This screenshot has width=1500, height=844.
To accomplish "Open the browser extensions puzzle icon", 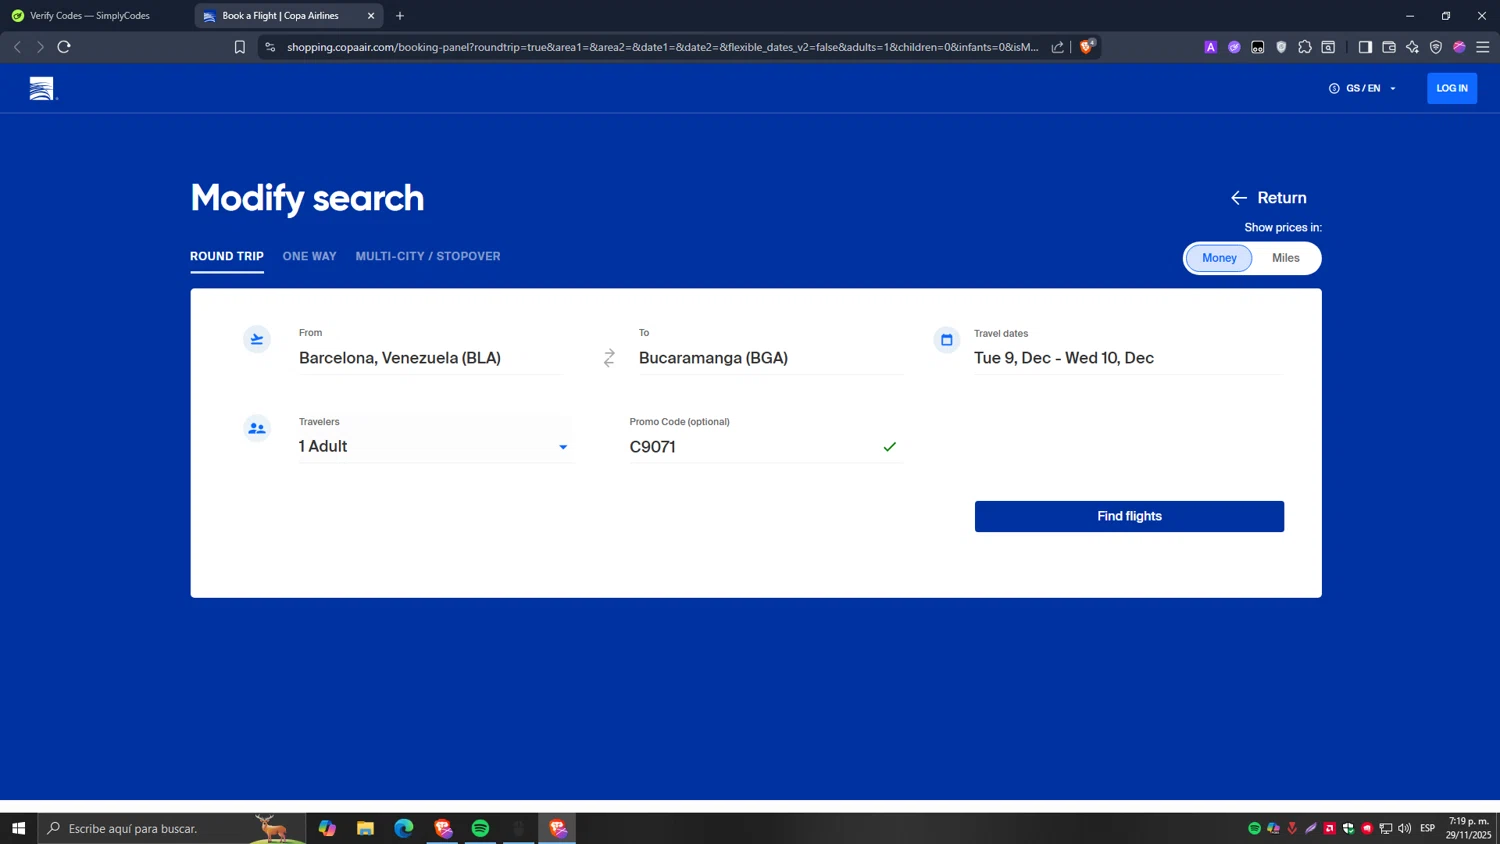I will (x=1305, y=47).
